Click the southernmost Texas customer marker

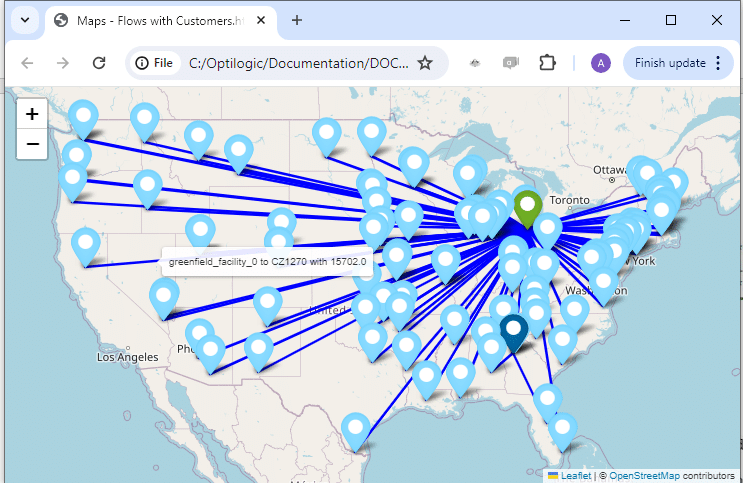pyautogui.click(x=355, y=431)
